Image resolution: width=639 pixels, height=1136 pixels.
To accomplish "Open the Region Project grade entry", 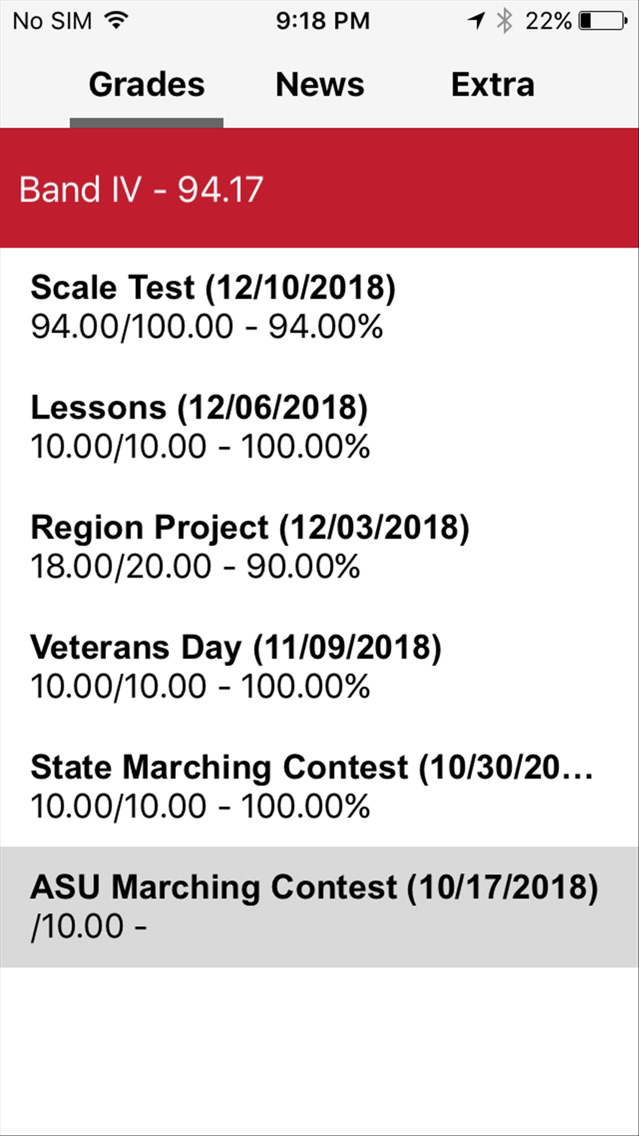I will [320, 547].
